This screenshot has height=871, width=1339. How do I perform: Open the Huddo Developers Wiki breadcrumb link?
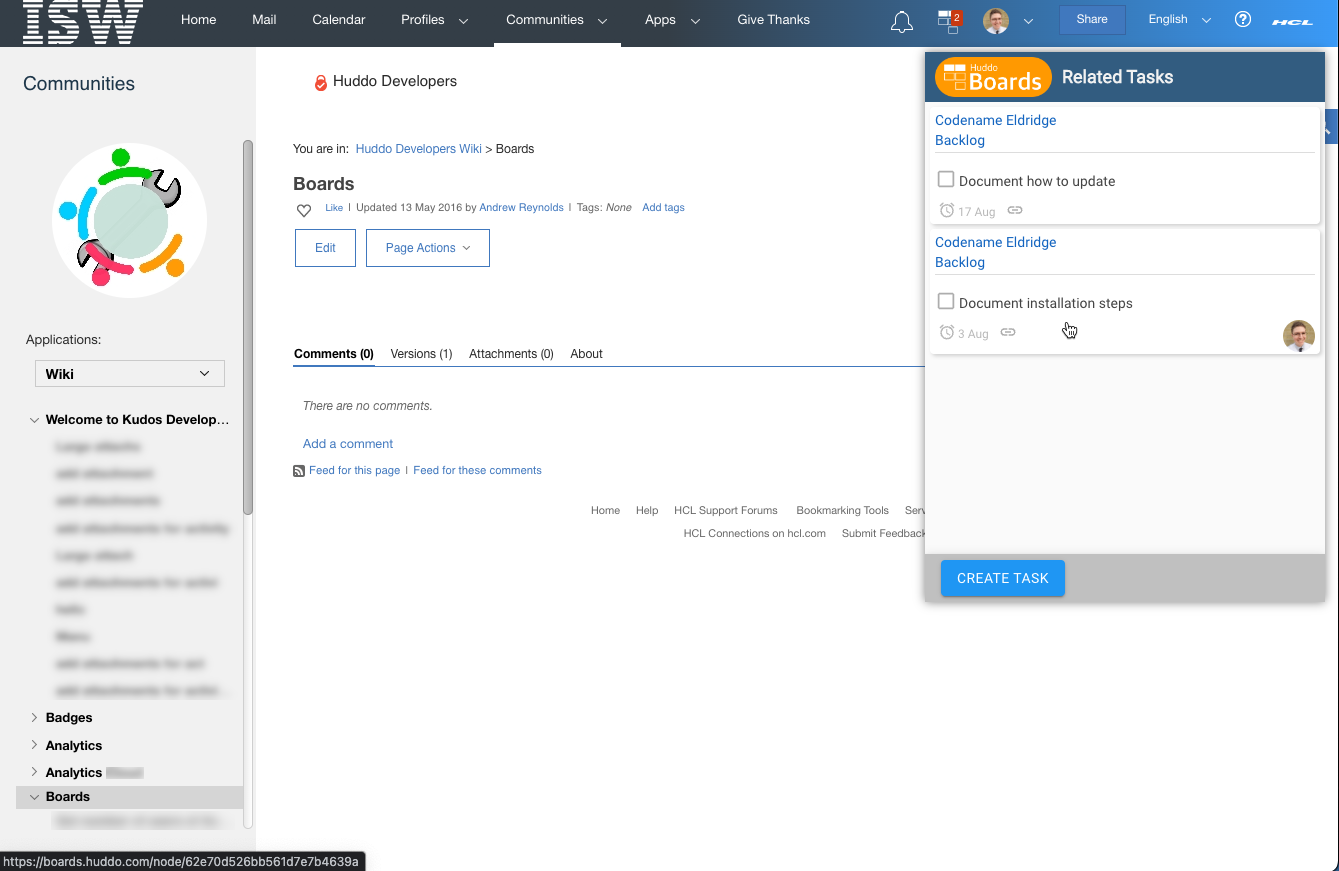(419, 149)
